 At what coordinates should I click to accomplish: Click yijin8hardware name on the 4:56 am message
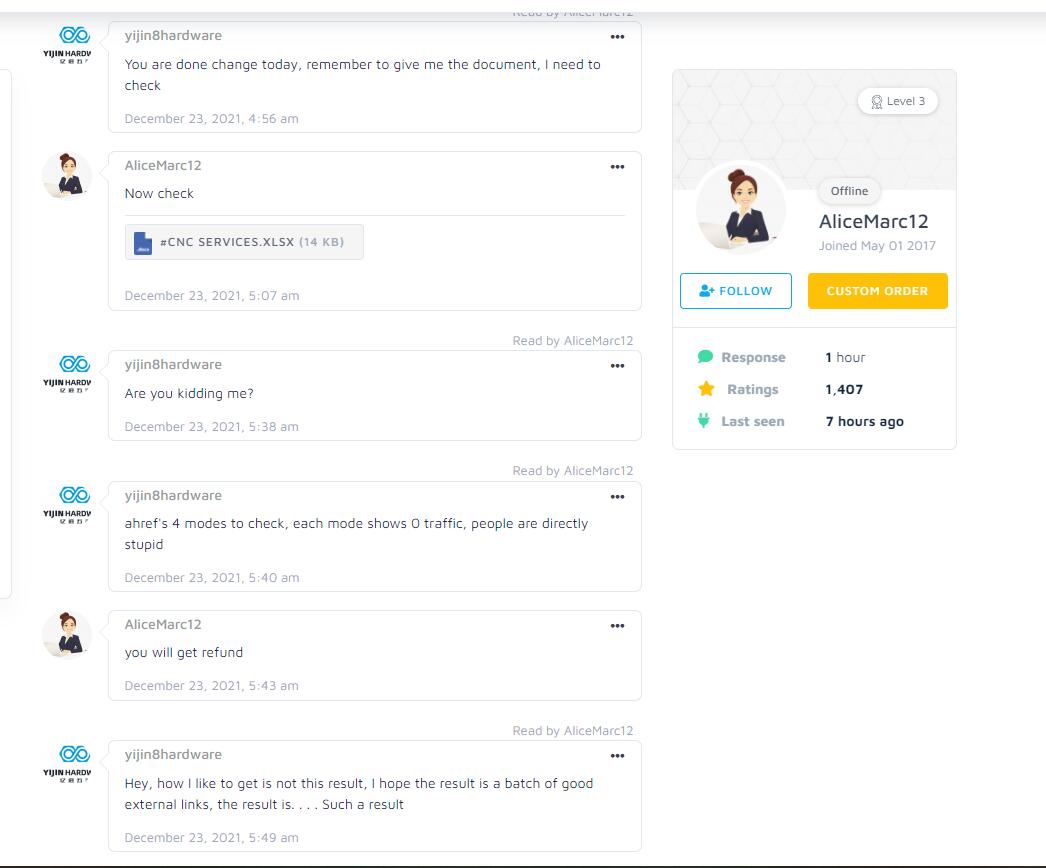tap(173, 35)
